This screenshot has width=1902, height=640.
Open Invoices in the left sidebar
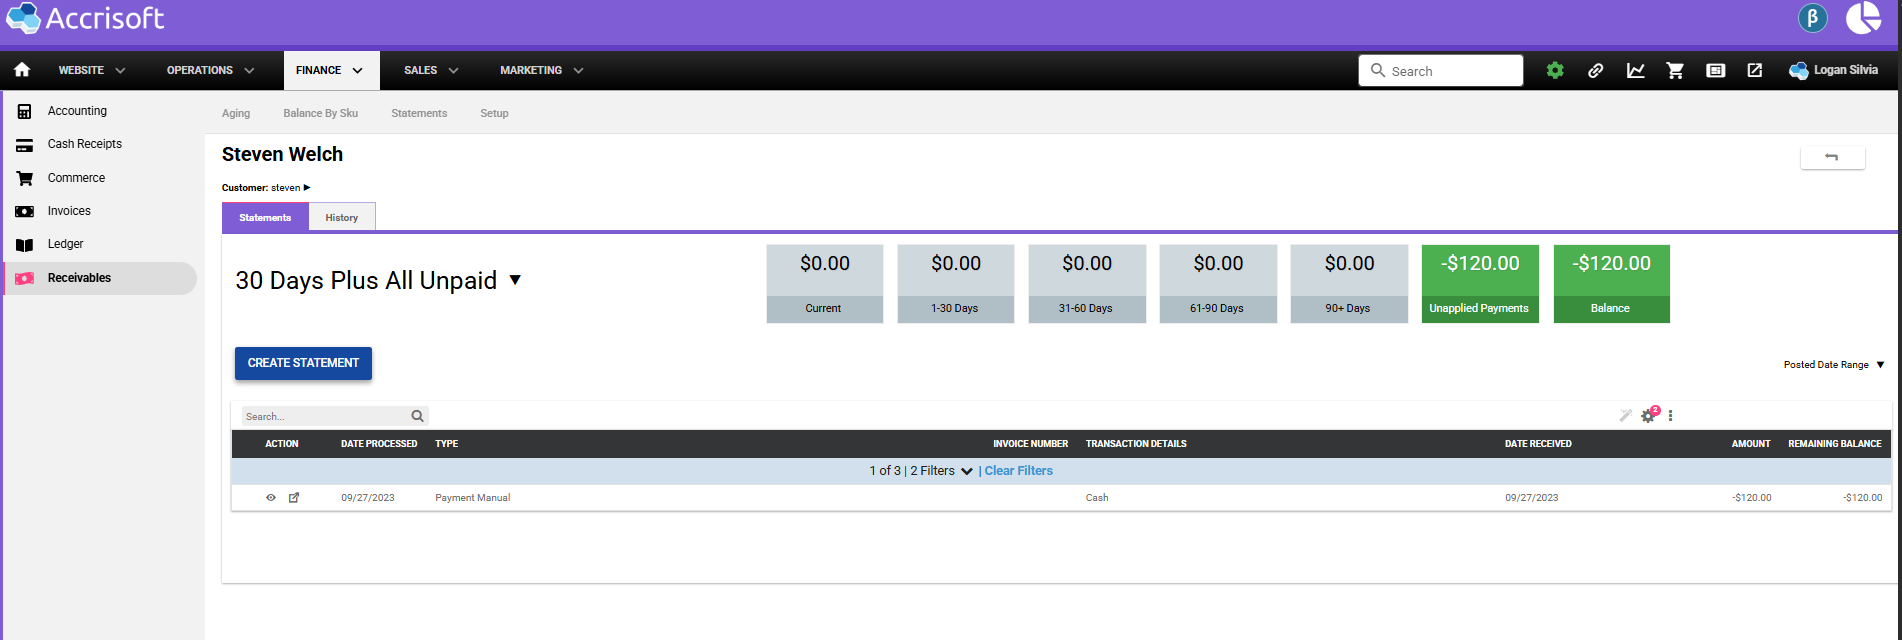[69, 211]
